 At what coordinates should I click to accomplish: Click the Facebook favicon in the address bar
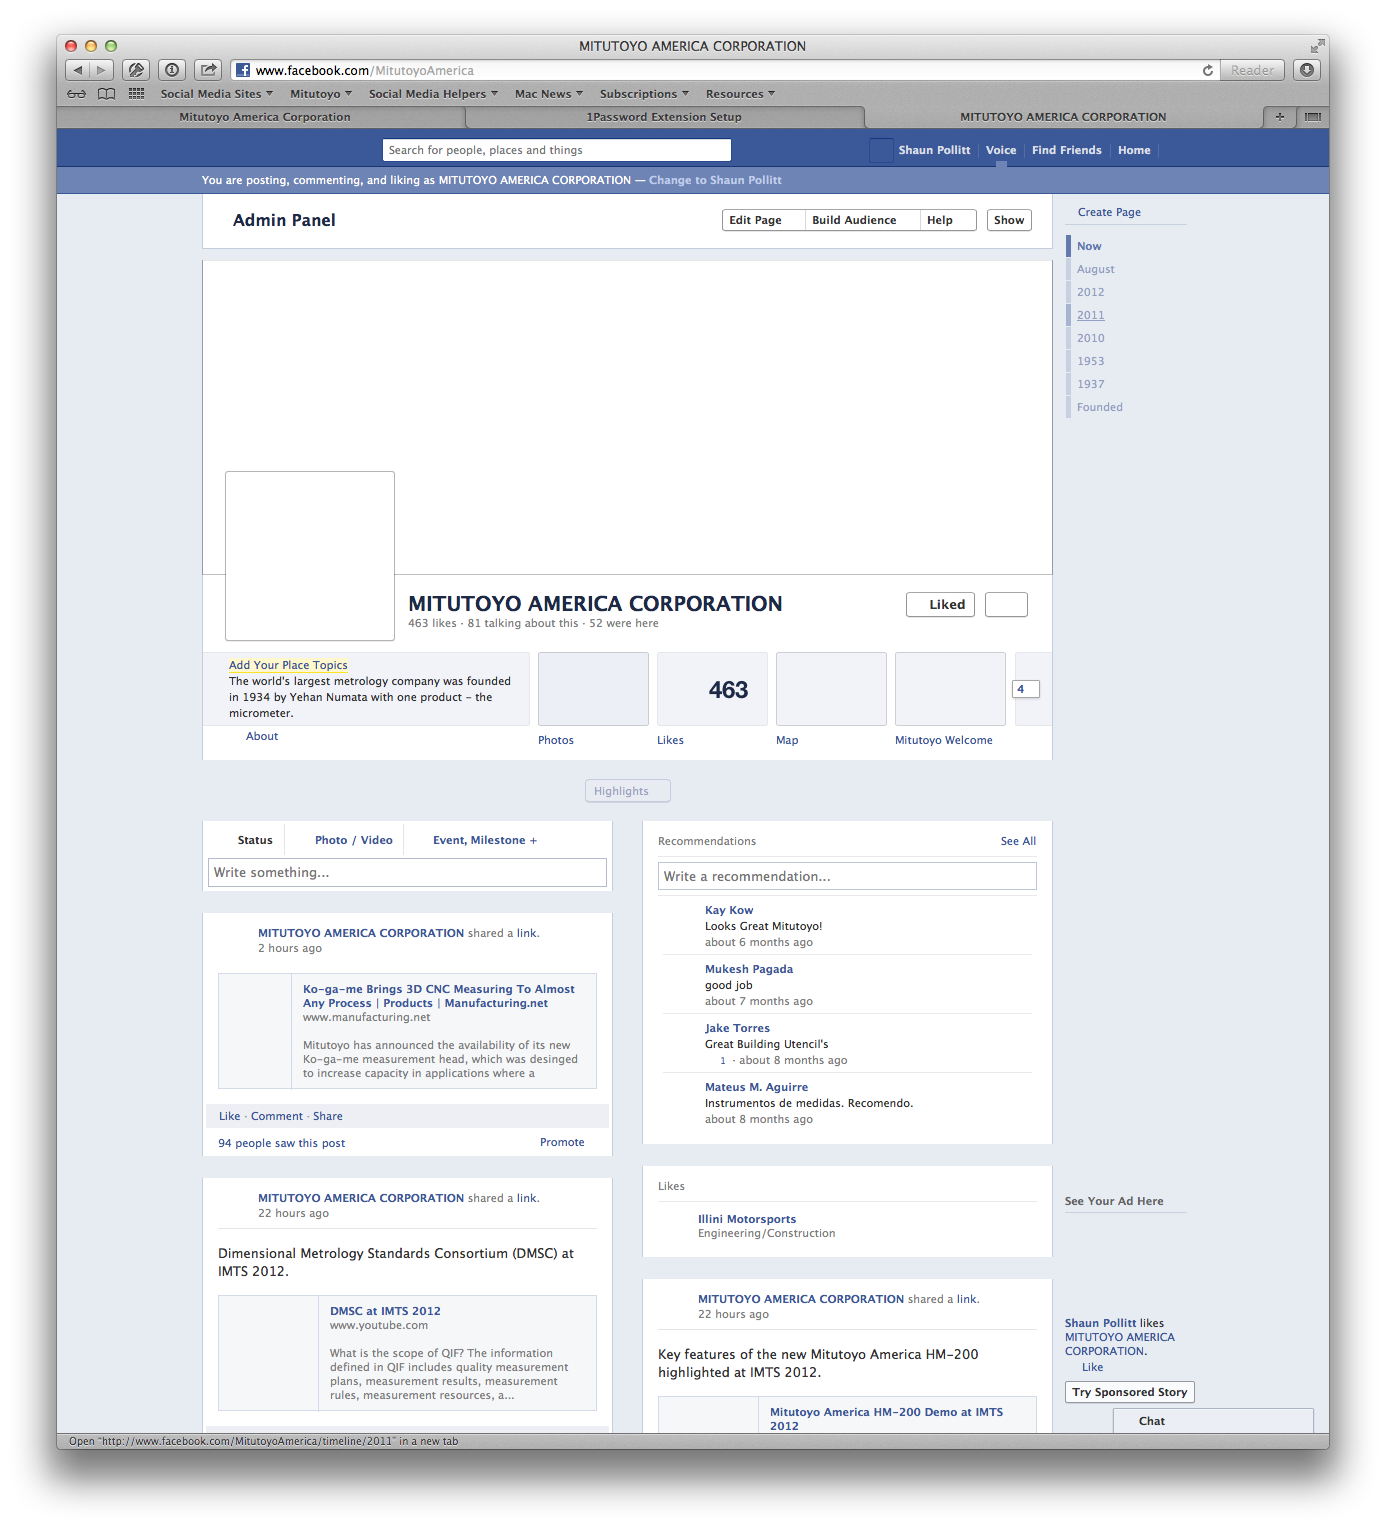[x=243, y=70]
